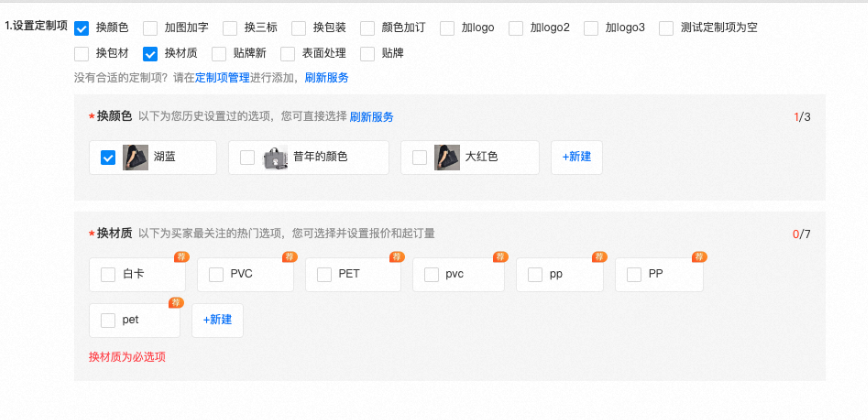Add a new color with +新建

577,157
